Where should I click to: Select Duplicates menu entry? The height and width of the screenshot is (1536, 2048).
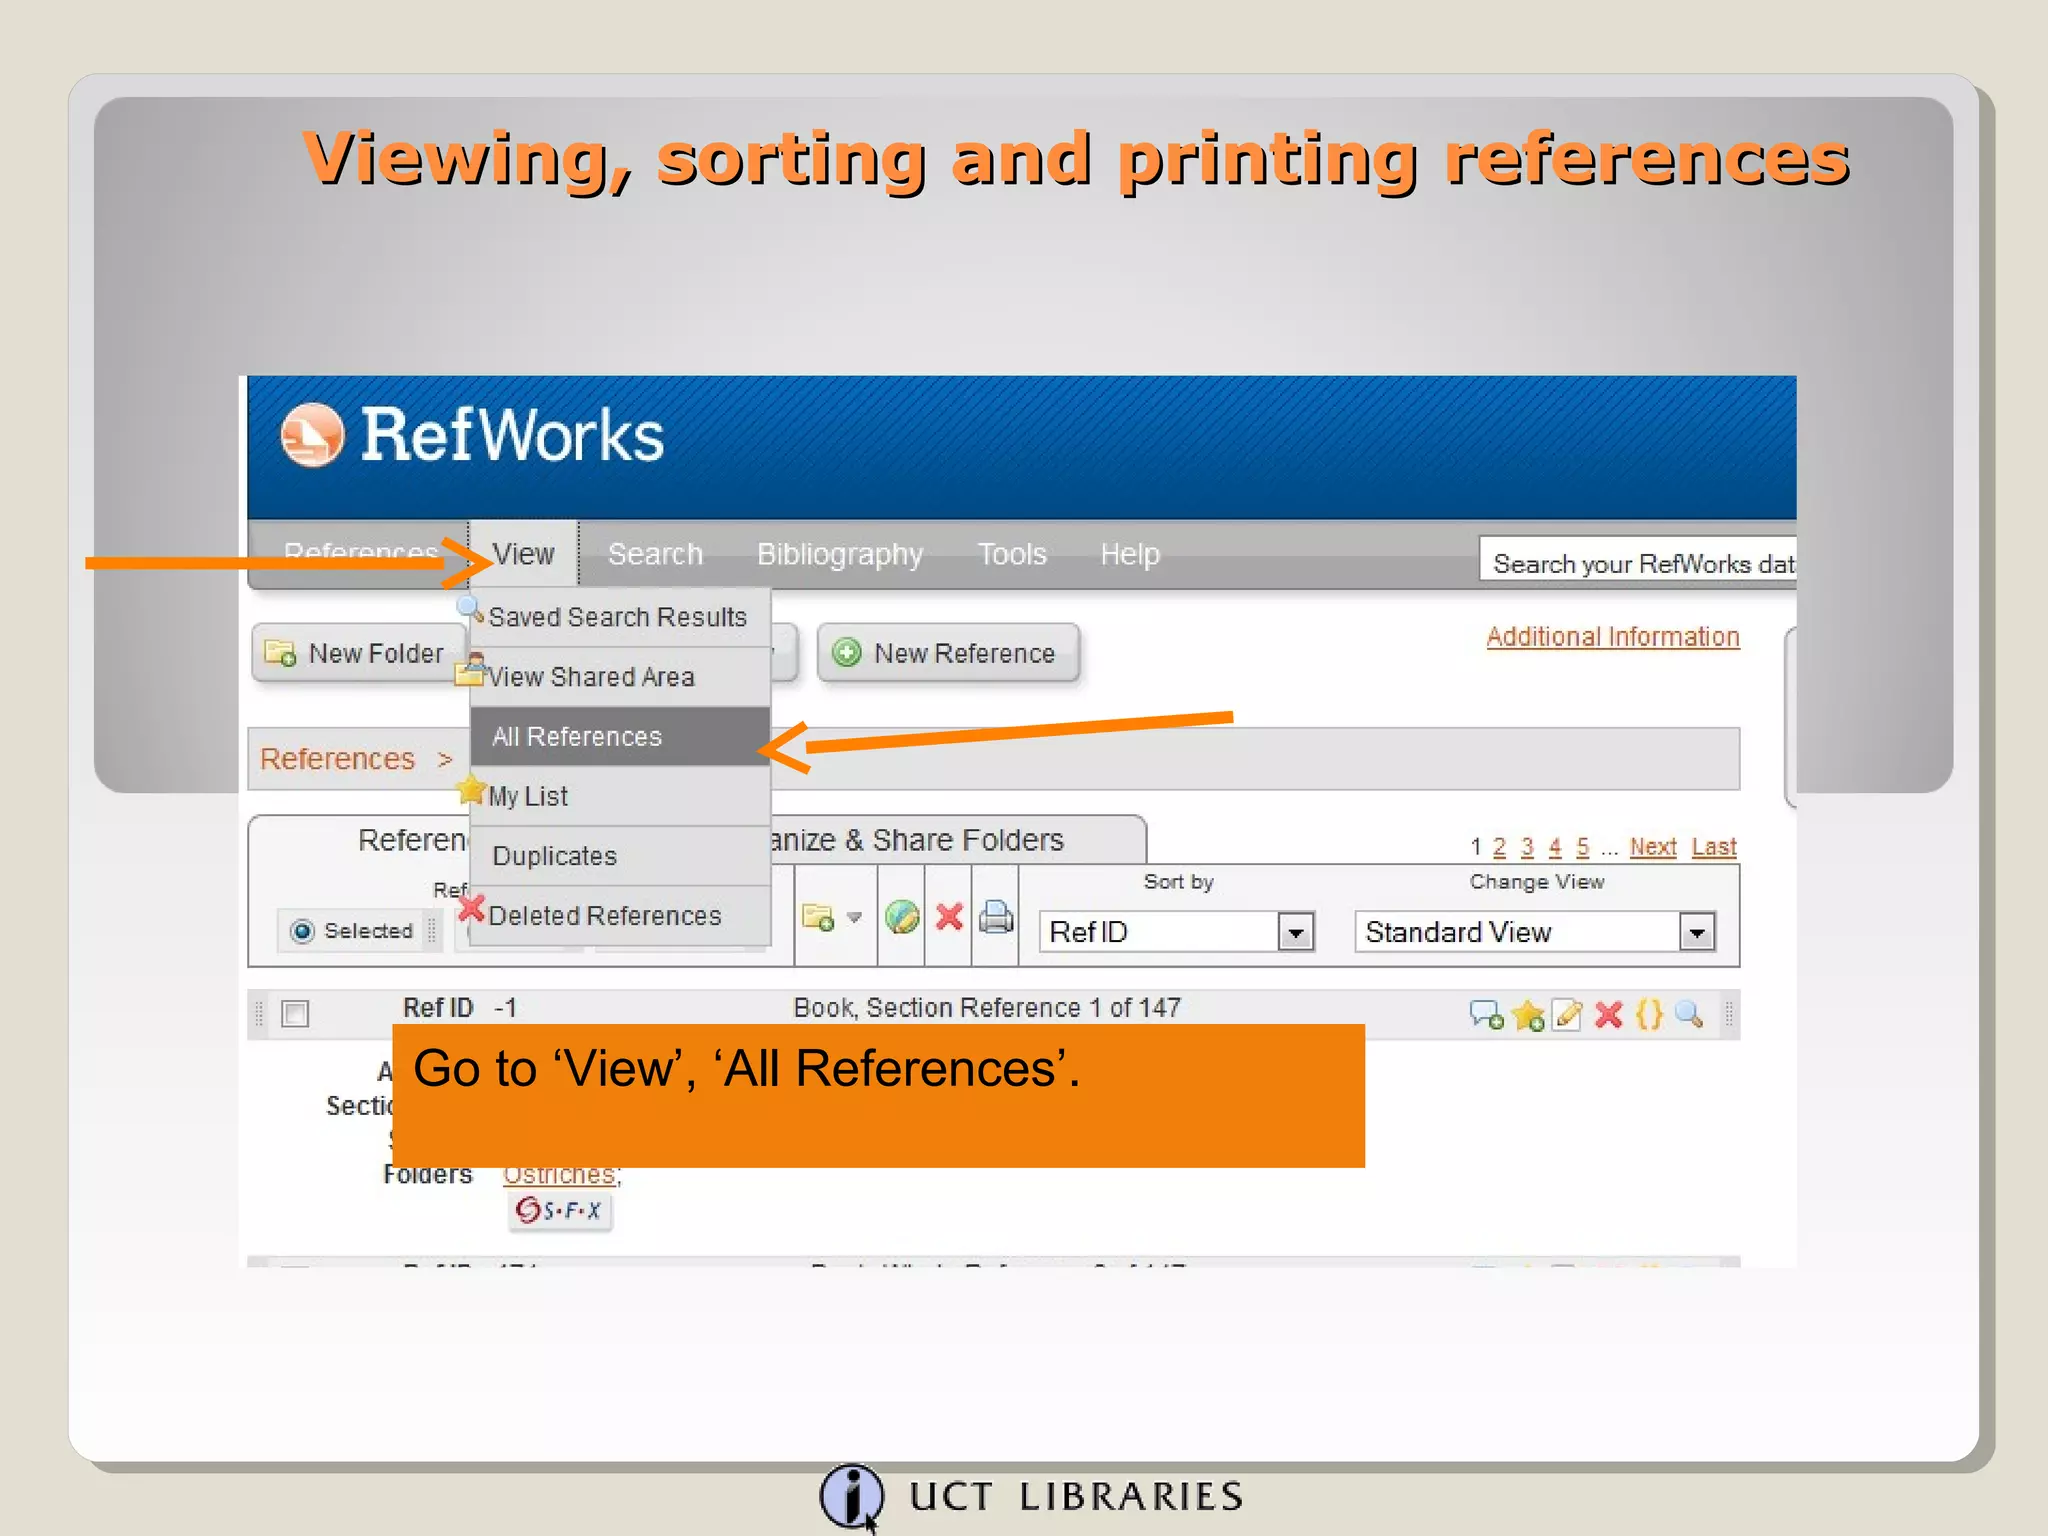[x=619, y=856]
